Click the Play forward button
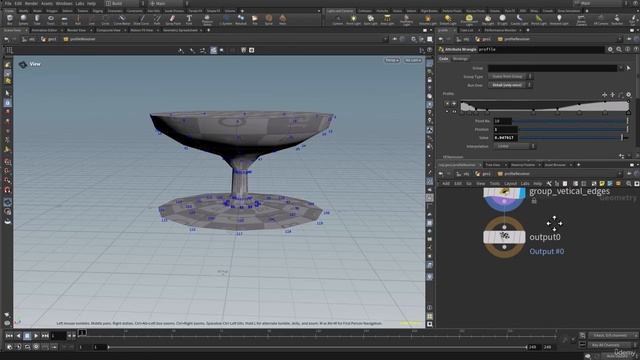640x360 pixels. coord(36,336)
